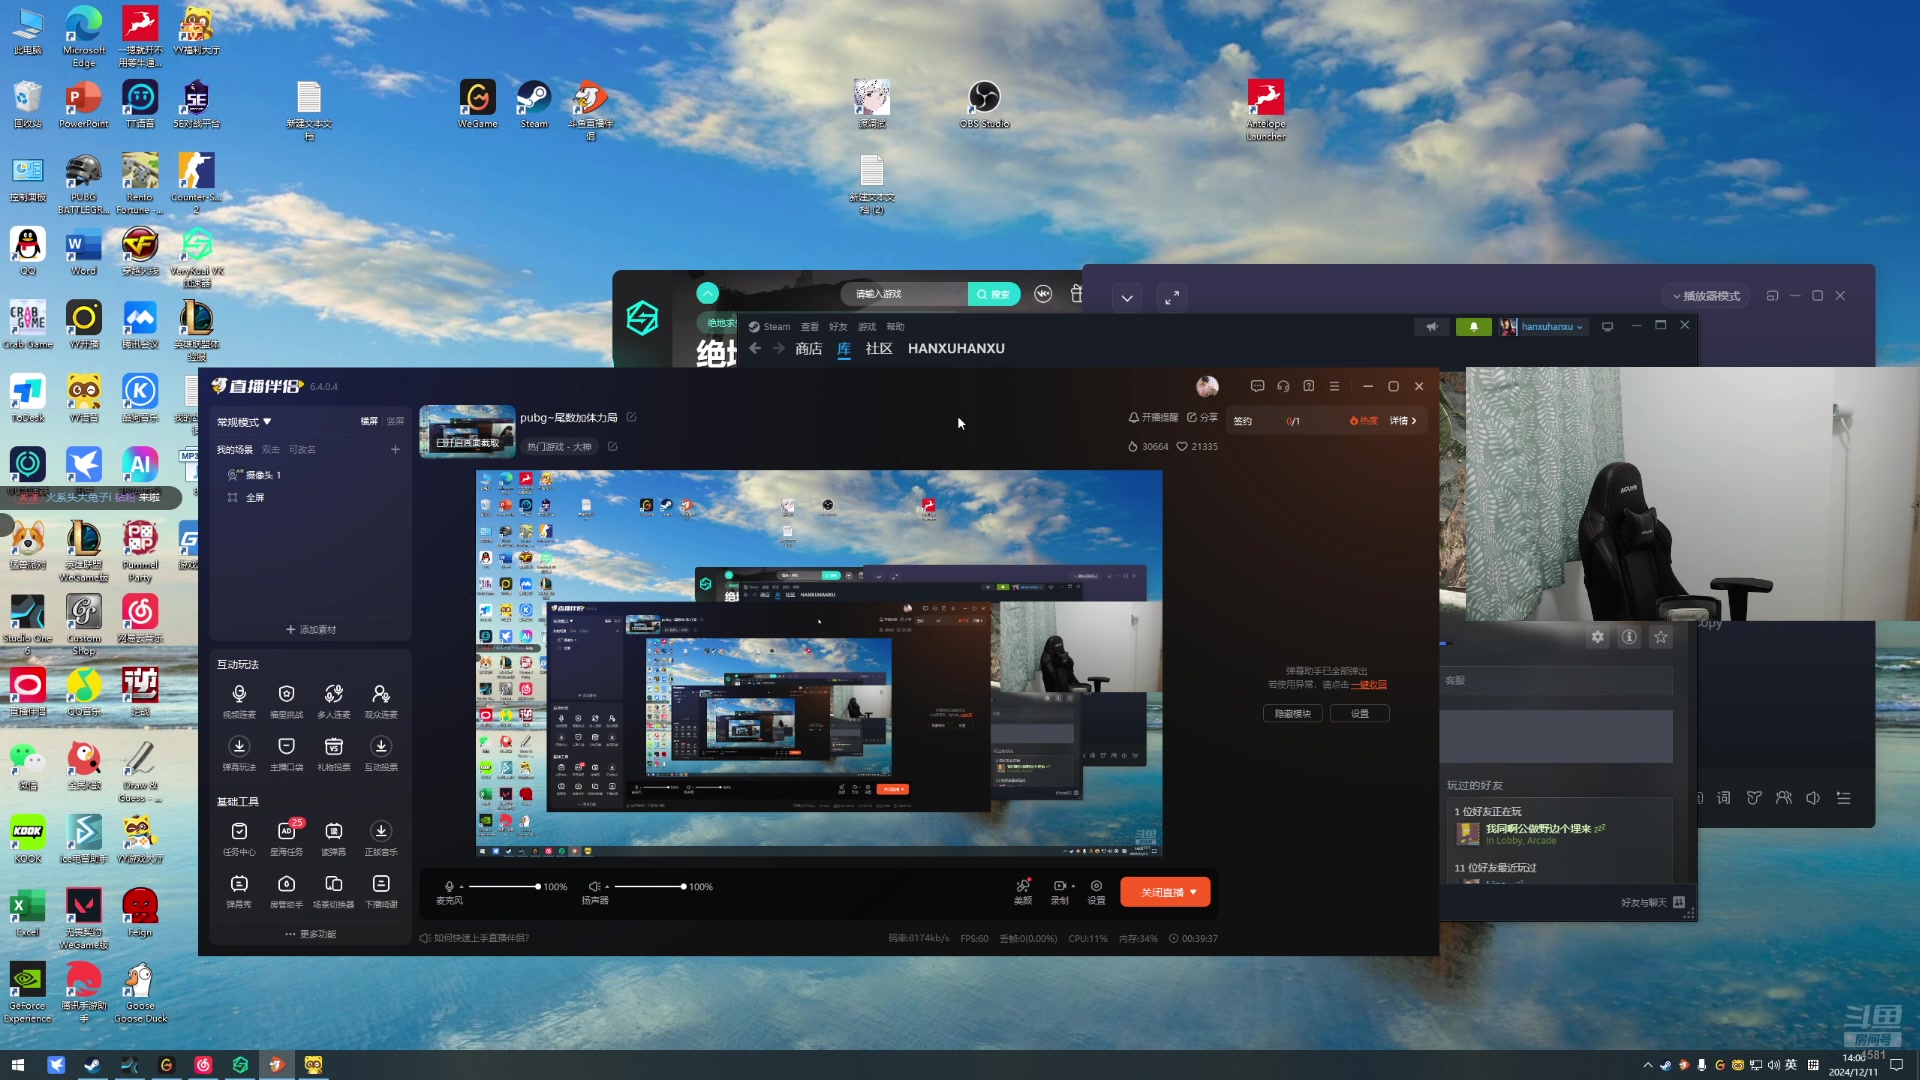Click 关闭直播 button to stop streaming
Image resolution: width=1920 pixels, height=1080 pixels.
tap(1164, 893)
